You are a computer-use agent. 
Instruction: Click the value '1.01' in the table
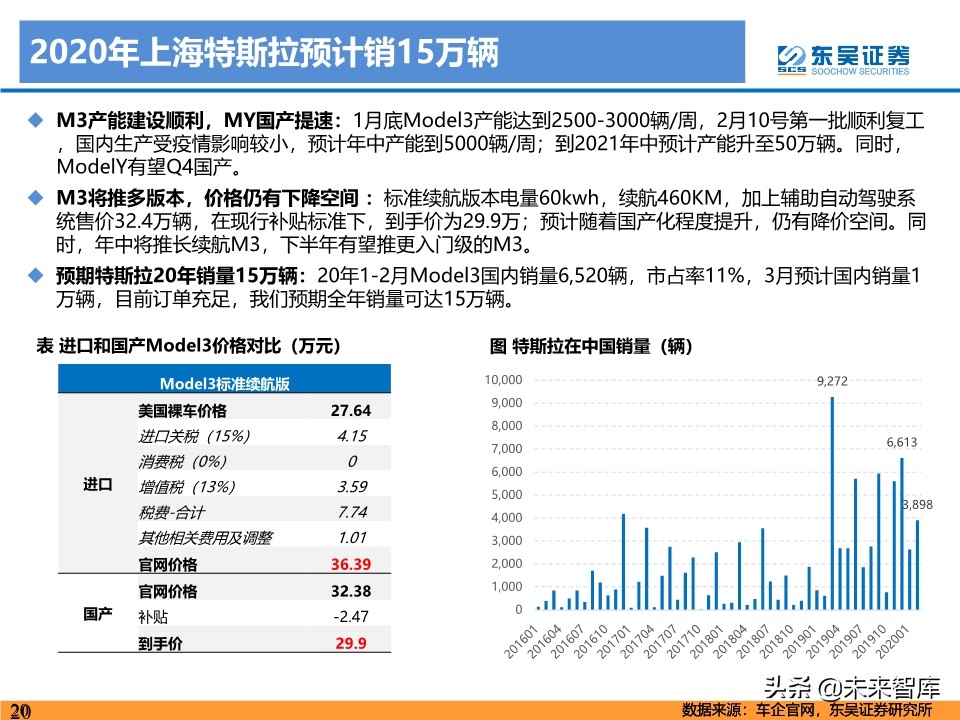pos(352,538)
